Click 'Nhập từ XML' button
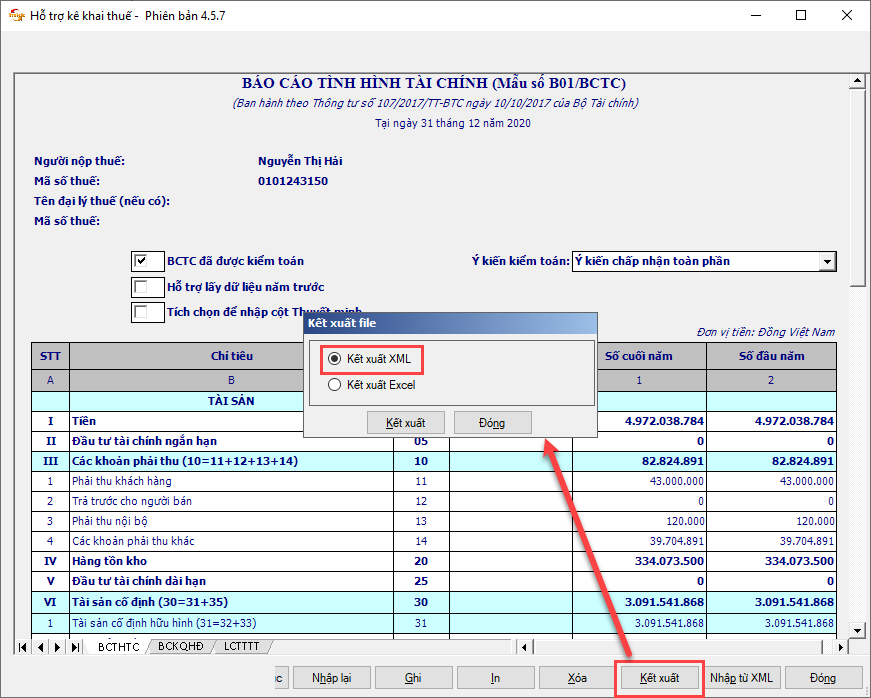 pos(741,677)
